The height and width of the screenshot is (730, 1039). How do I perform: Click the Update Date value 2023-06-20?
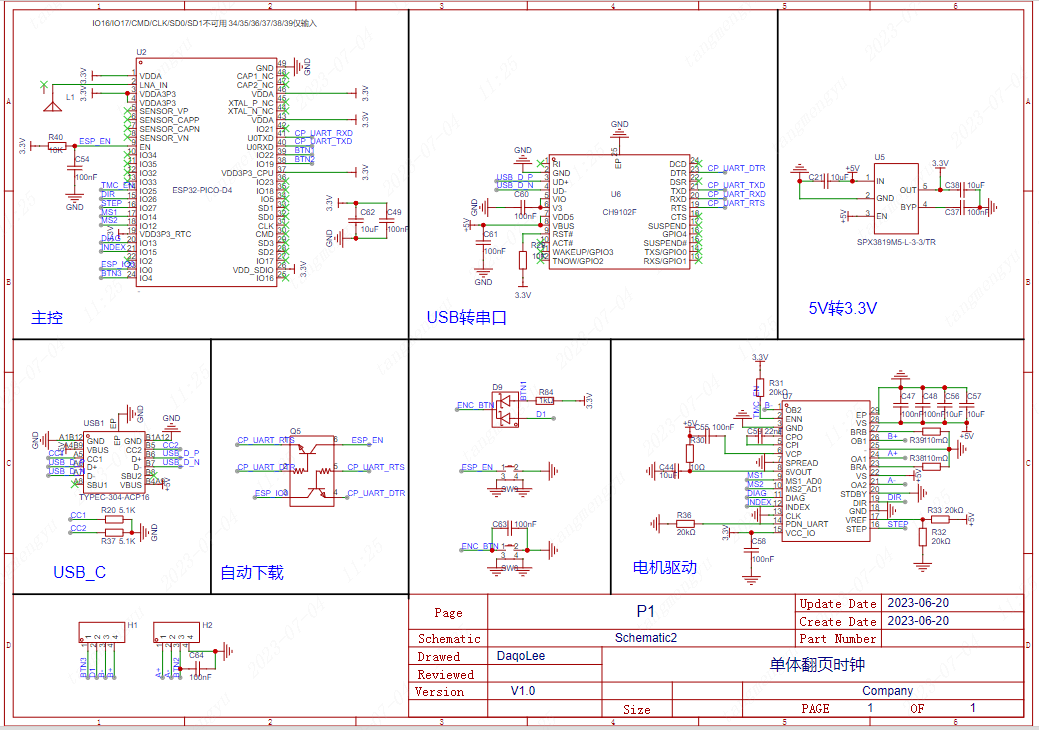(x=917, y=603)
